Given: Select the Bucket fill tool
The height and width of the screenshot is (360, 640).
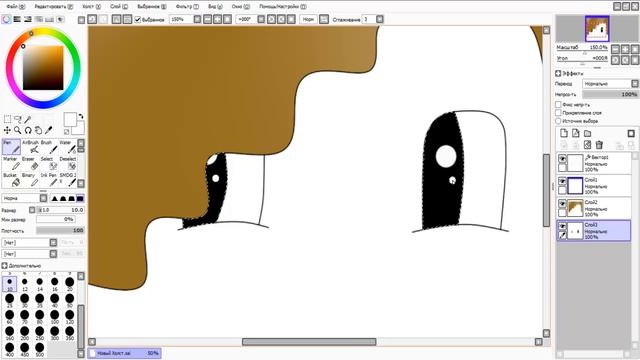Looking at the screenshot, I should coord(11,180).
